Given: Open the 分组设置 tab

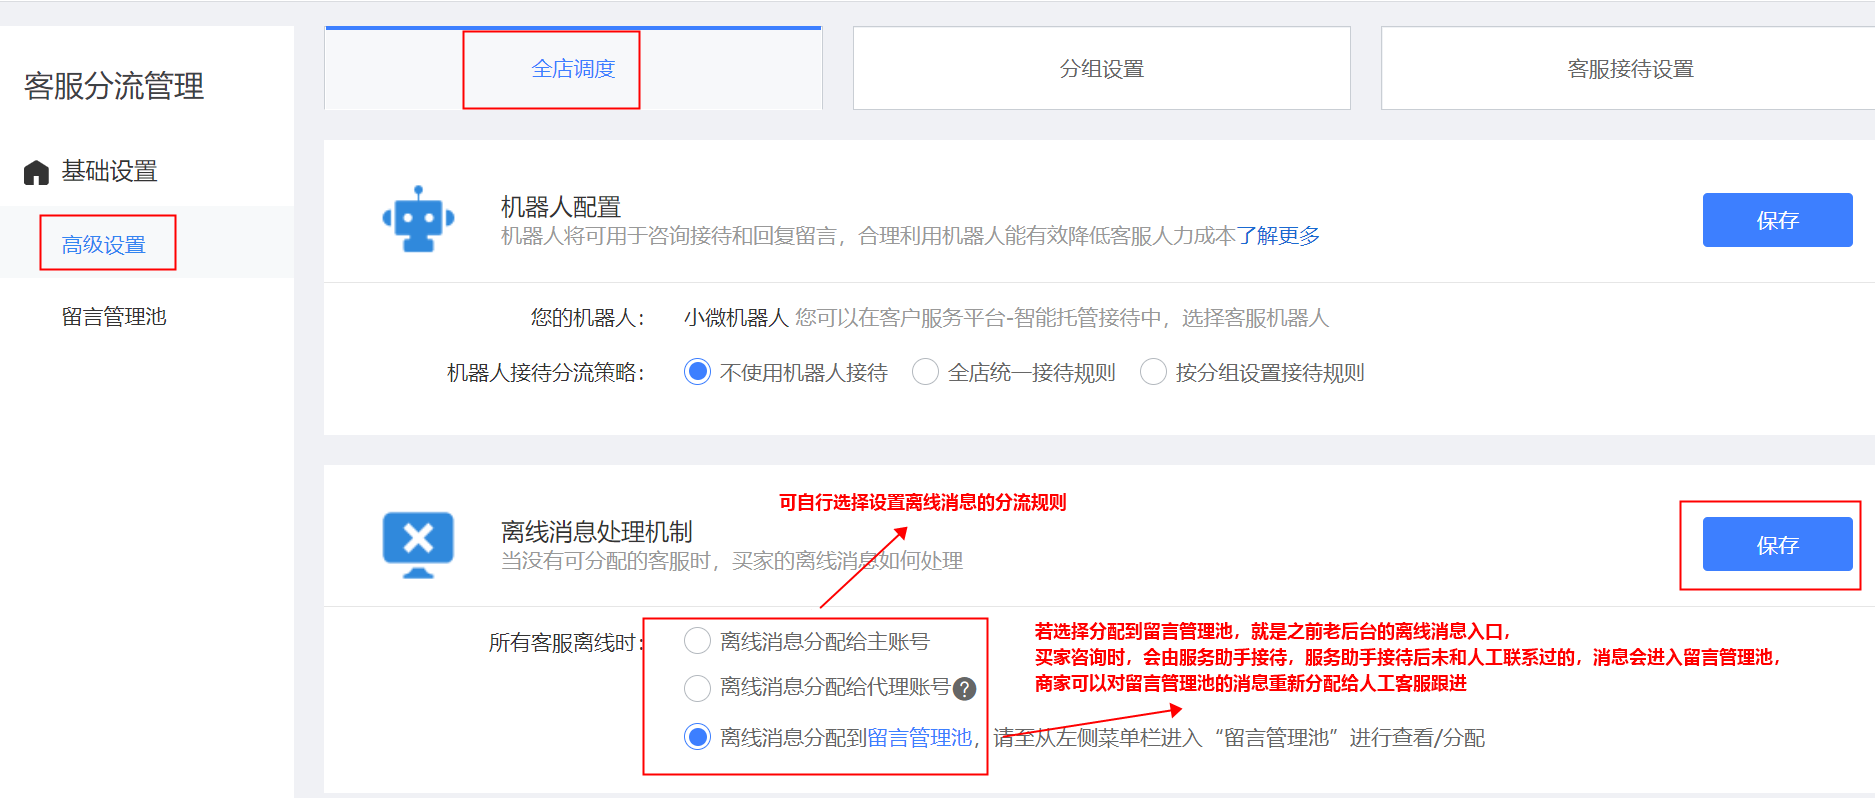Looking at the screenshot, I should click(1101, 69).
